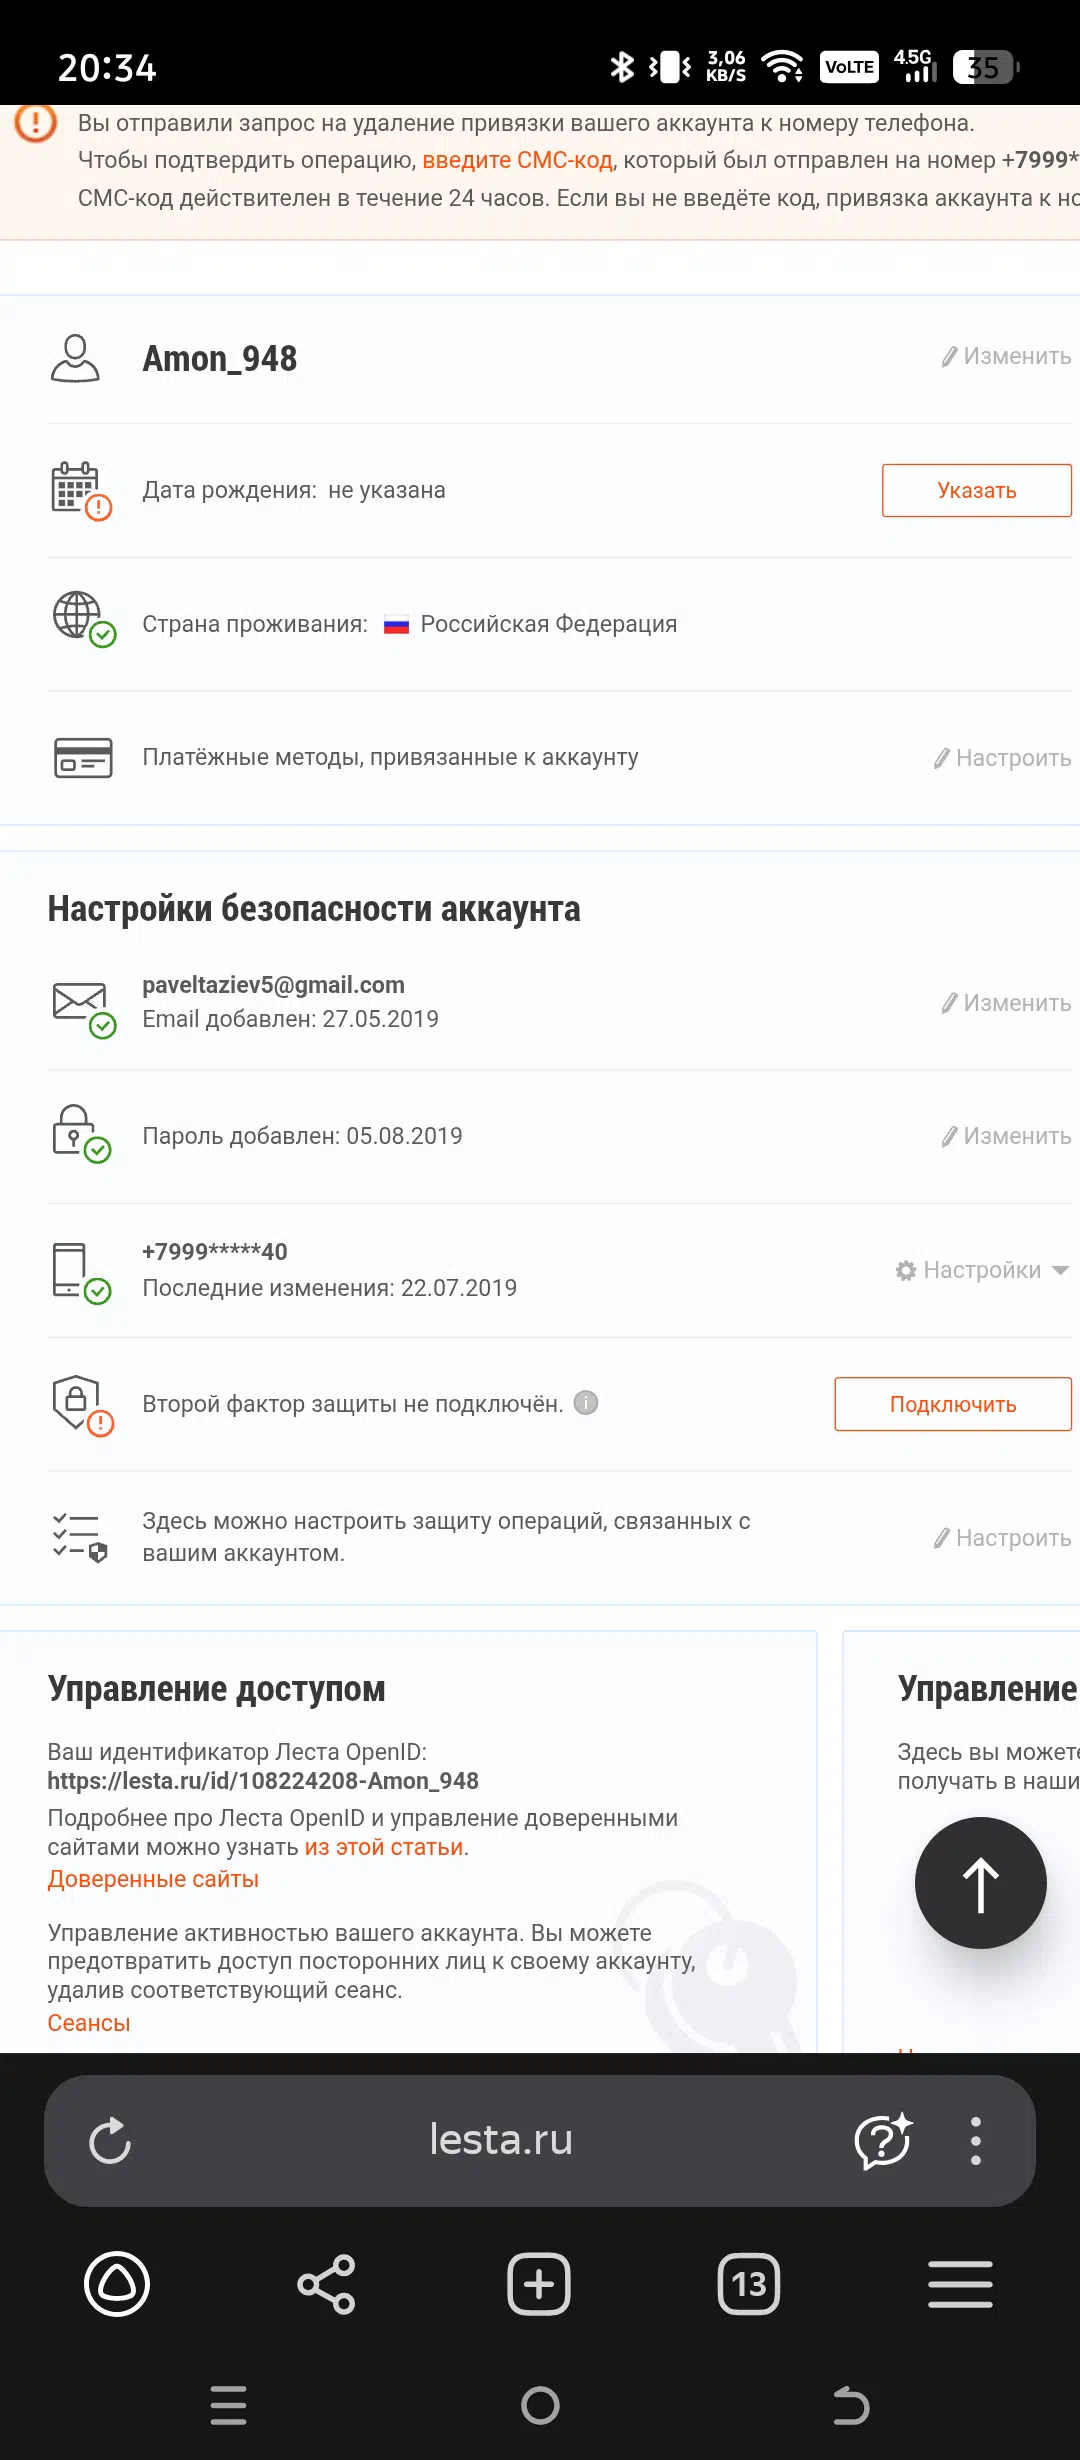Image resolution: width=1080 pixels, height=2460 pixels.
Task: Click Настроить for payment methods
Action: (x=1002, y=758)
